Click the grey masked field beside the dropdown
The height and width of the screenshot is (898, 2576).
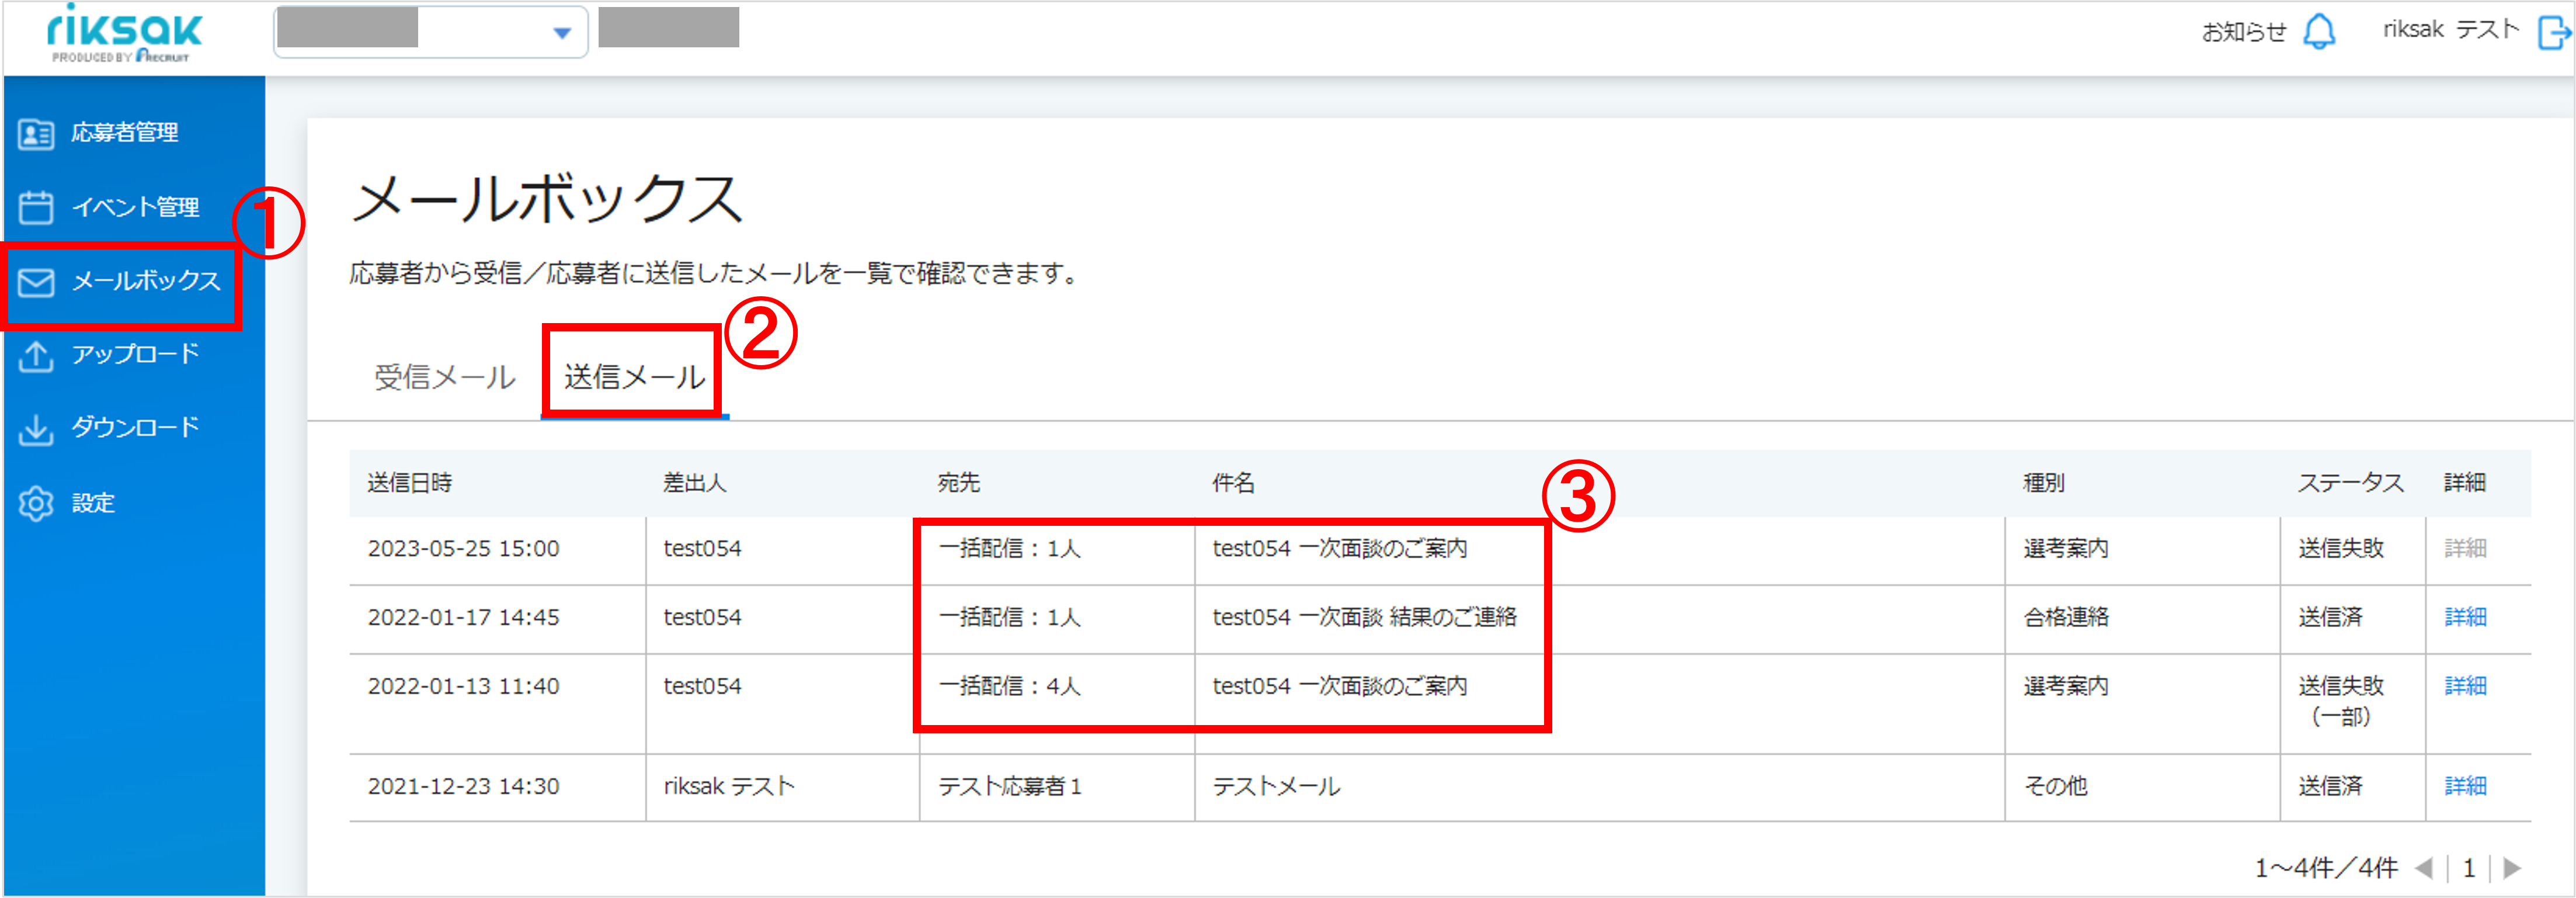(x=669, y=27)
